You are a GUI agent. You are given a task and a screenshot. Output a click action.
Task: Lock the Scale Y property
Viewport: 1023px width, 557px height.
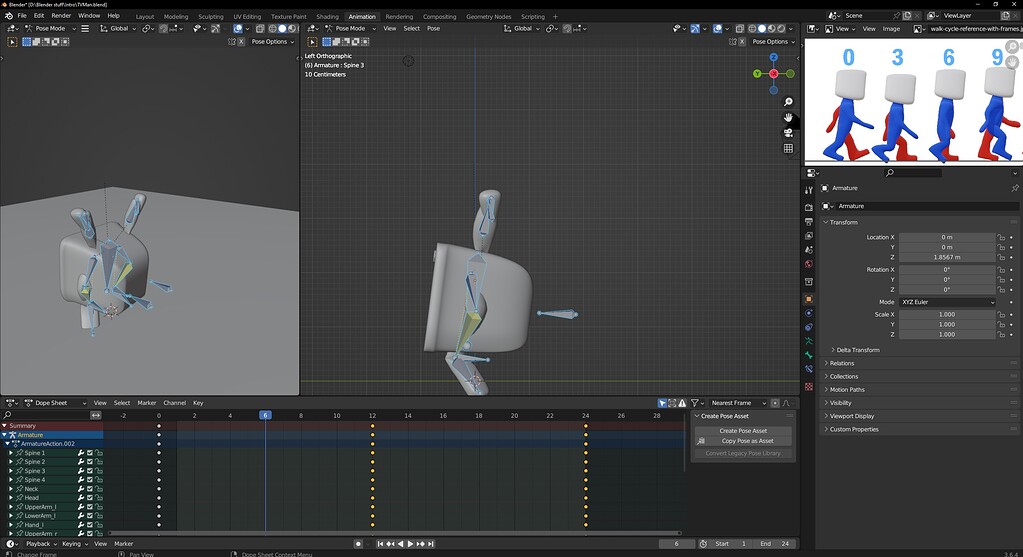tap(1001, 324)
